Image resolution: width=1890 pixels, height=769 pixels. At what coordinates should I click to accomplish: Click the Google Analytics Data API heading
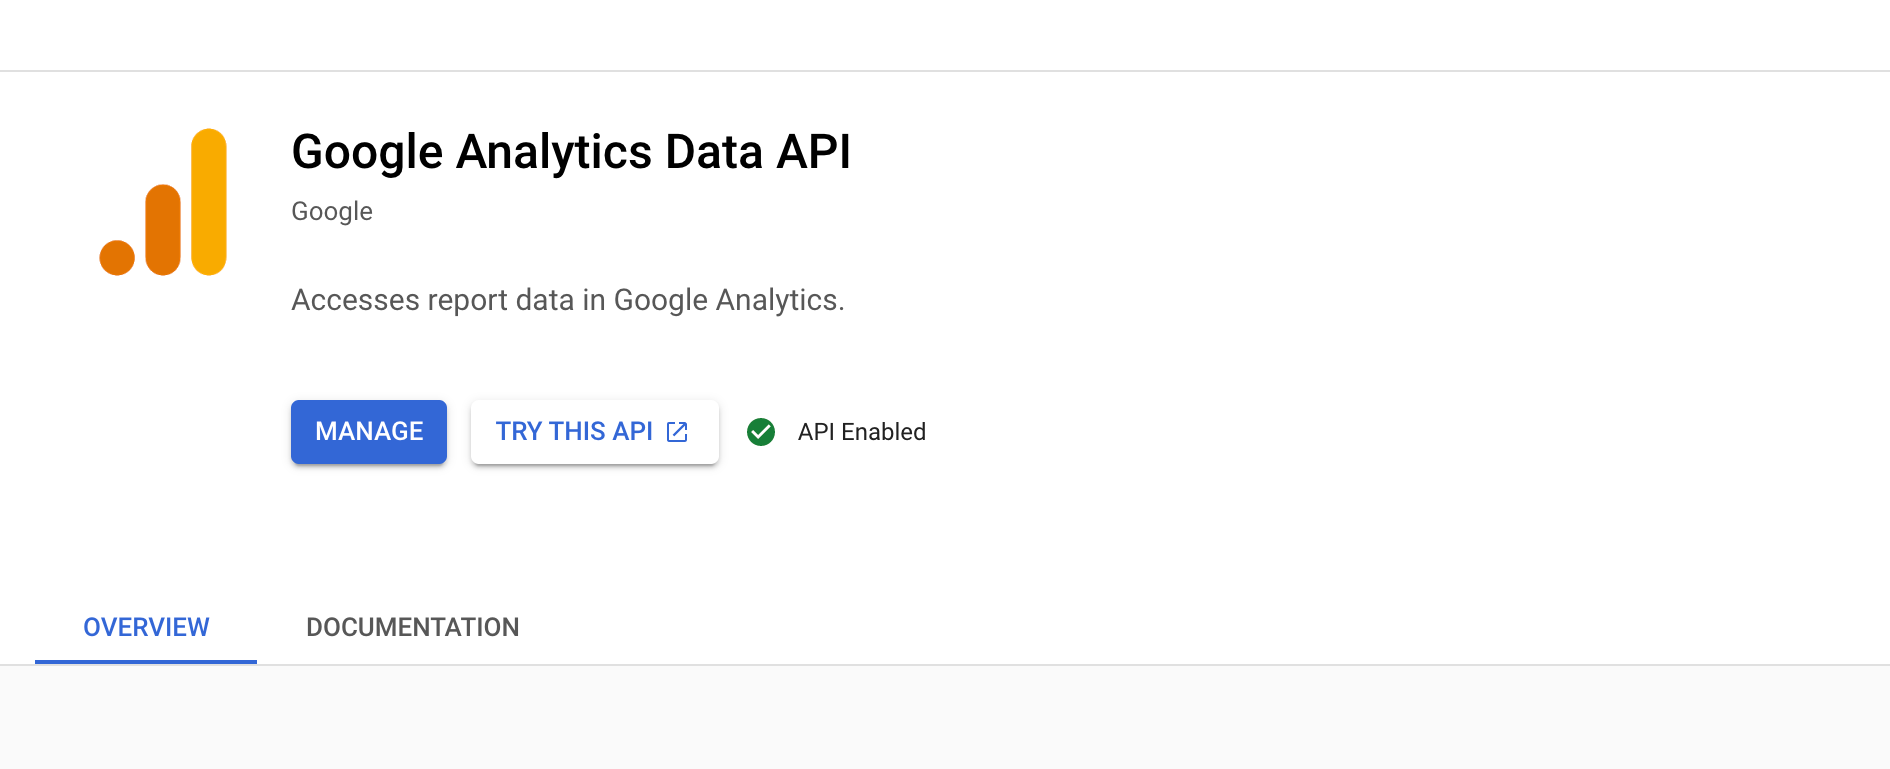click(571, 153)
